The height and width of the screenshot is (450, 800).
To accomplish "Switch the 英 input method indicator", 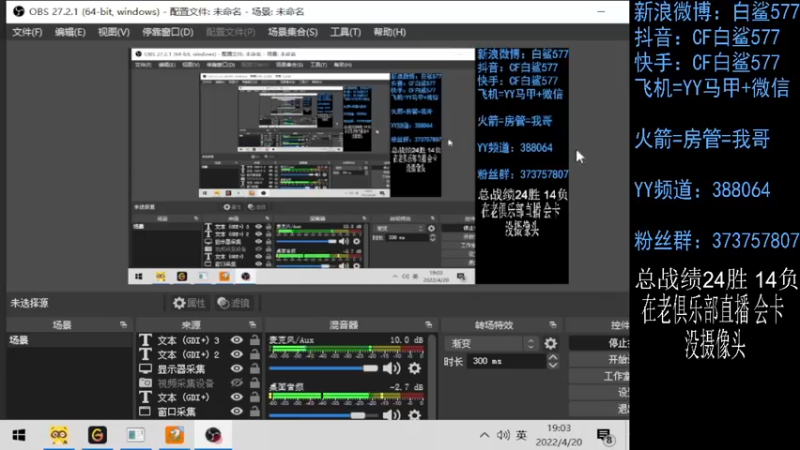I will click(521, 435).
